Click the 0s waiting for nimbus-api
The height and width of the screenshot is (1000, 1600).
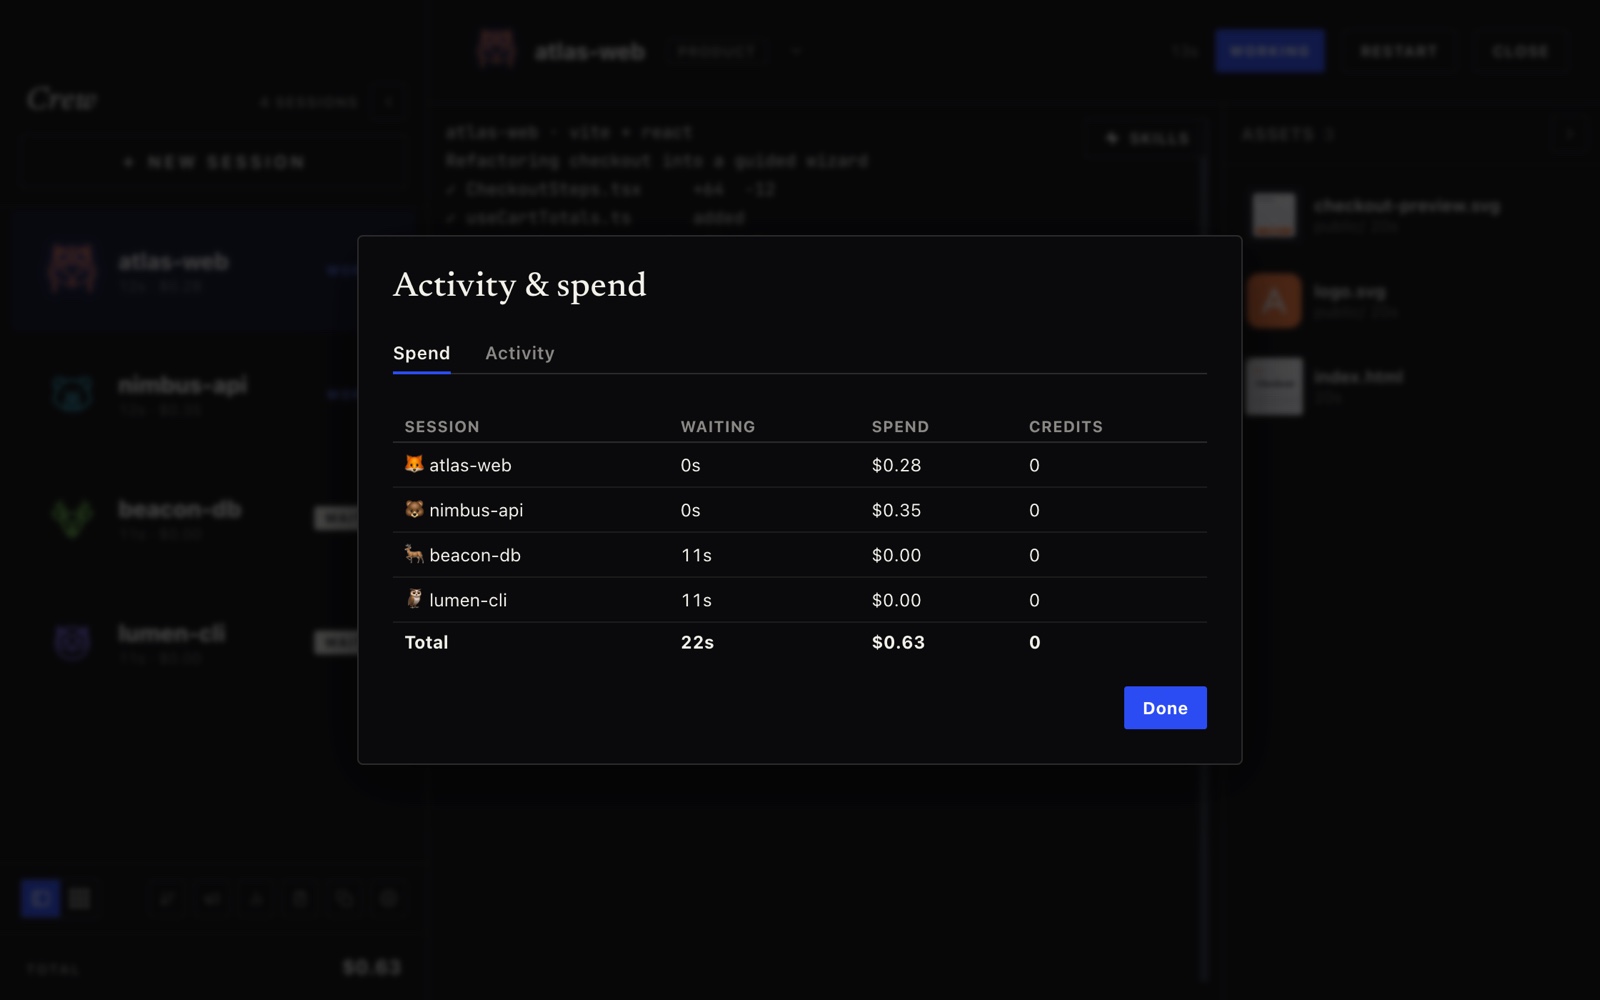pyautogui.click(x=691, y=510)
